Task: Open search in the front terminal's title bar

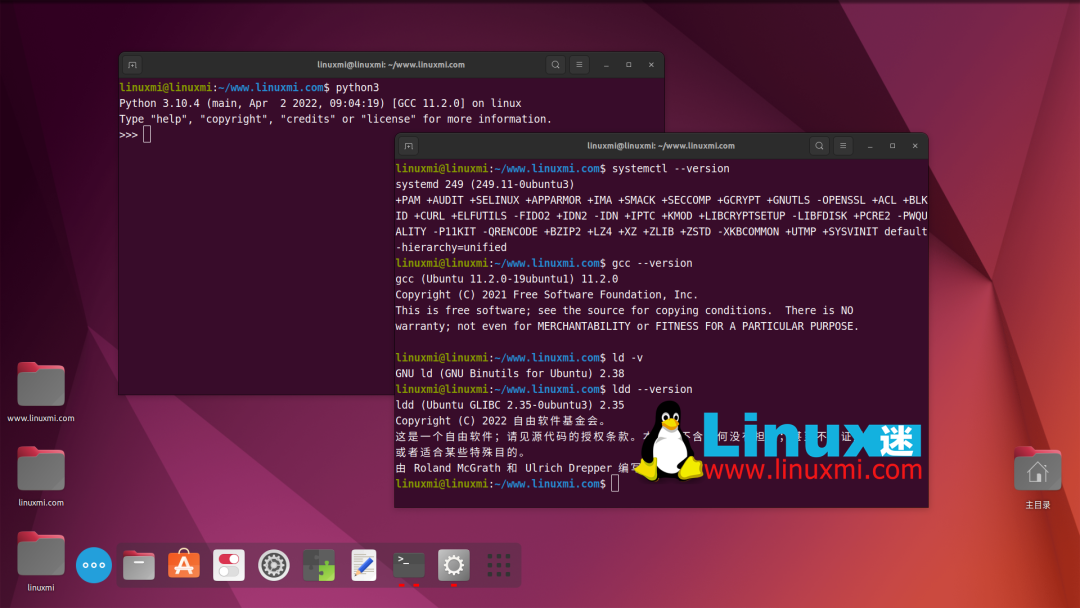Action: pos(819,145)
